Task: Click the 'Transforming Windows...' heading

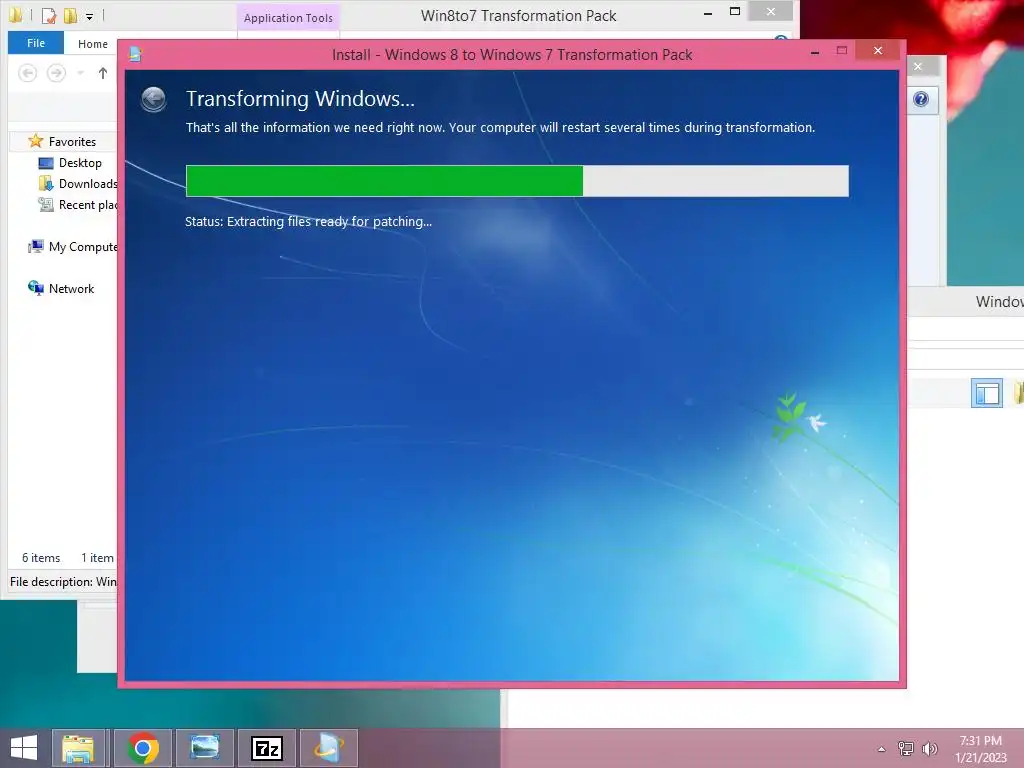Action: click(300, 99)
